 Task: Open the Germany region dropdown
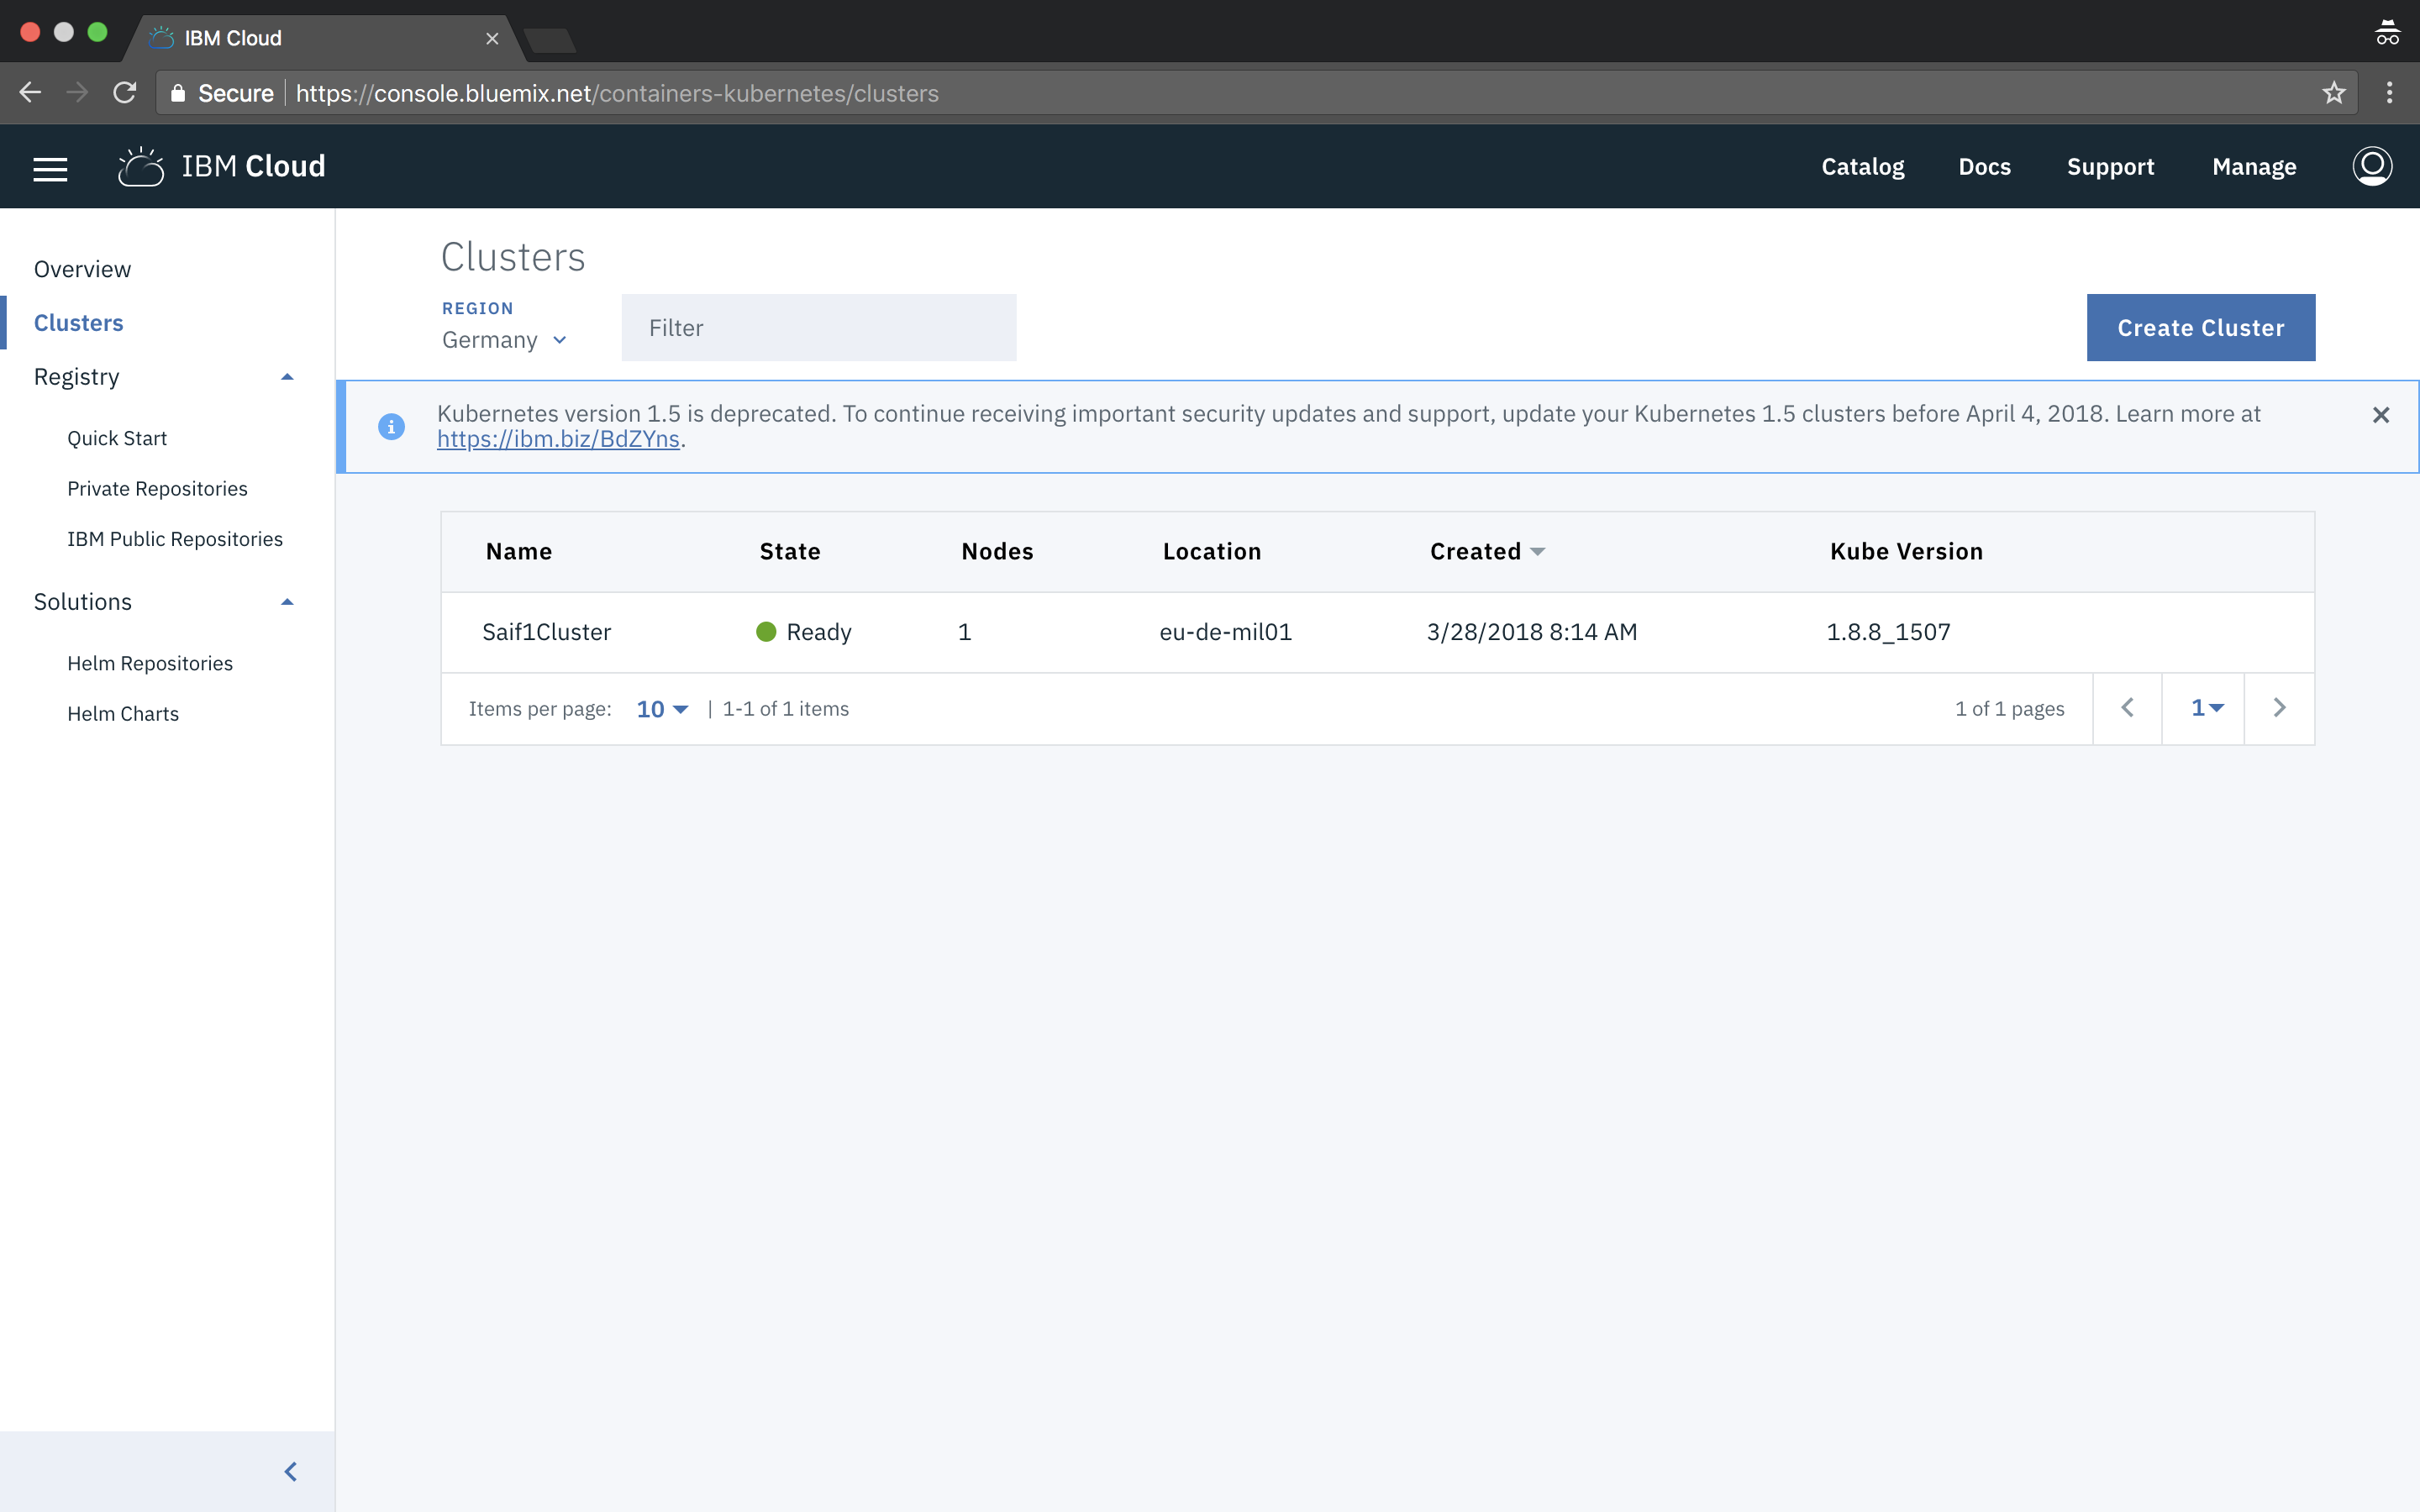click(505, 340)
